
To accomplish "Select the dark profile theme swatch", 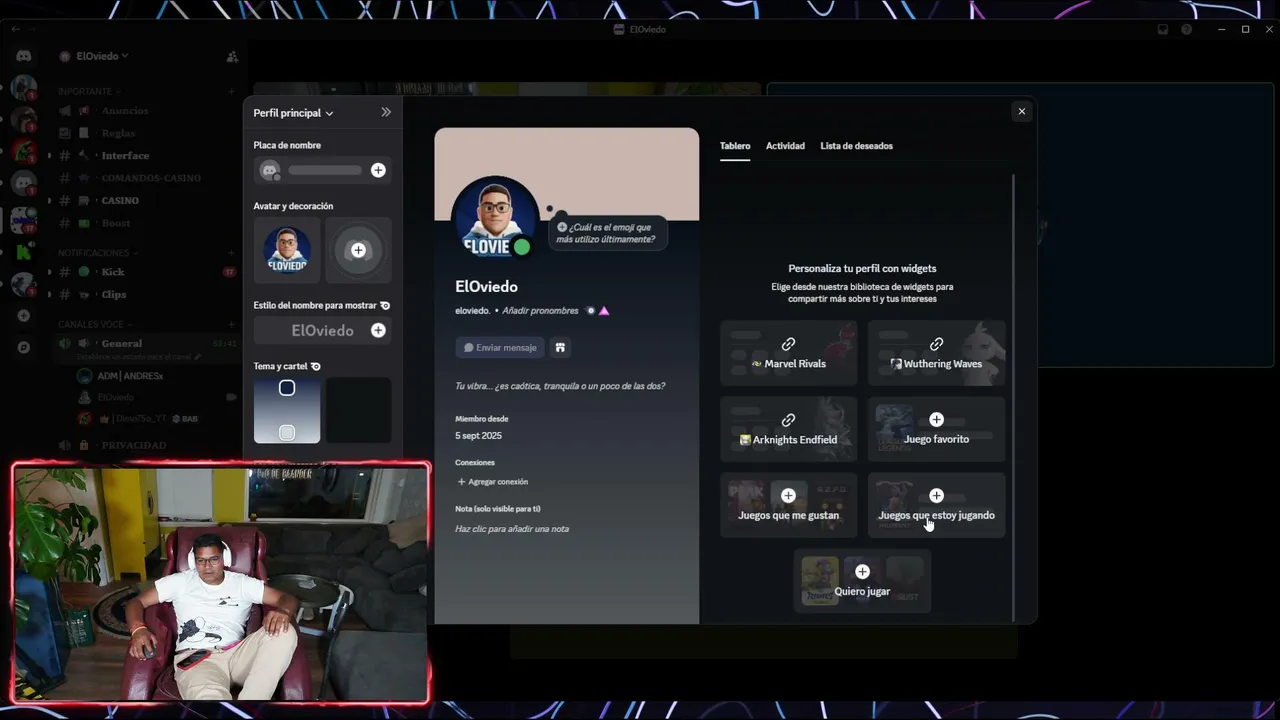I will coord(358,410).
